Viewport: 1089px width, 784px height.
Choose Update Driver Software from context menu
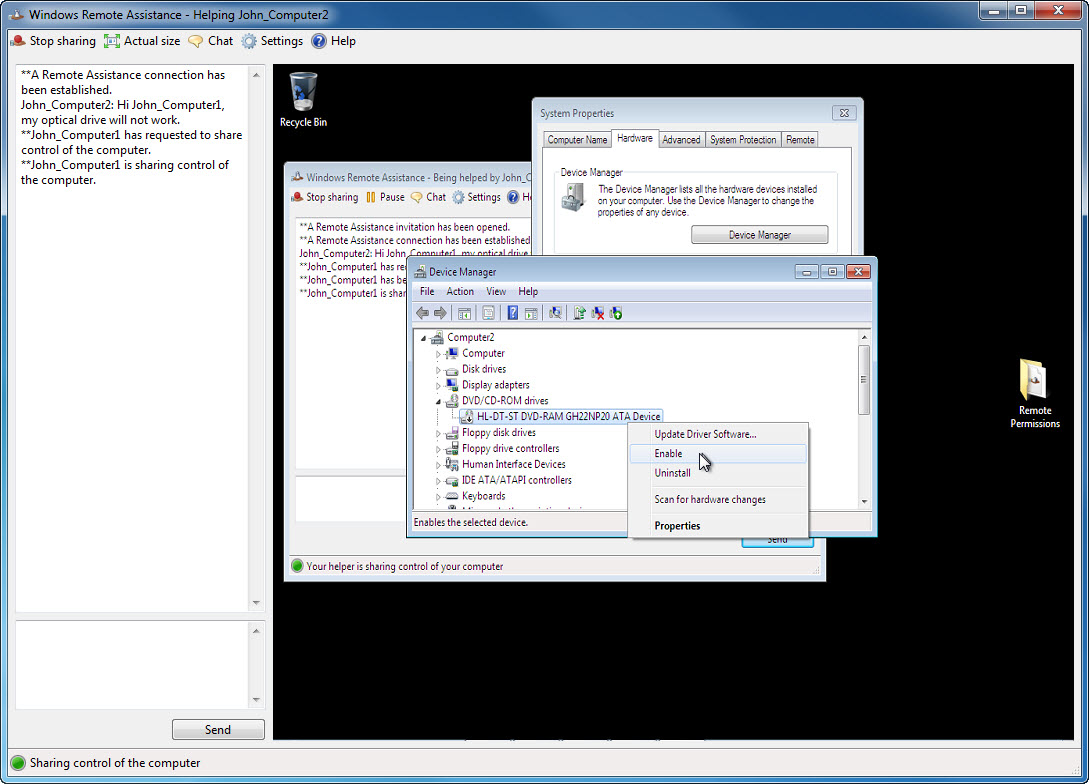tap(718, 434)
